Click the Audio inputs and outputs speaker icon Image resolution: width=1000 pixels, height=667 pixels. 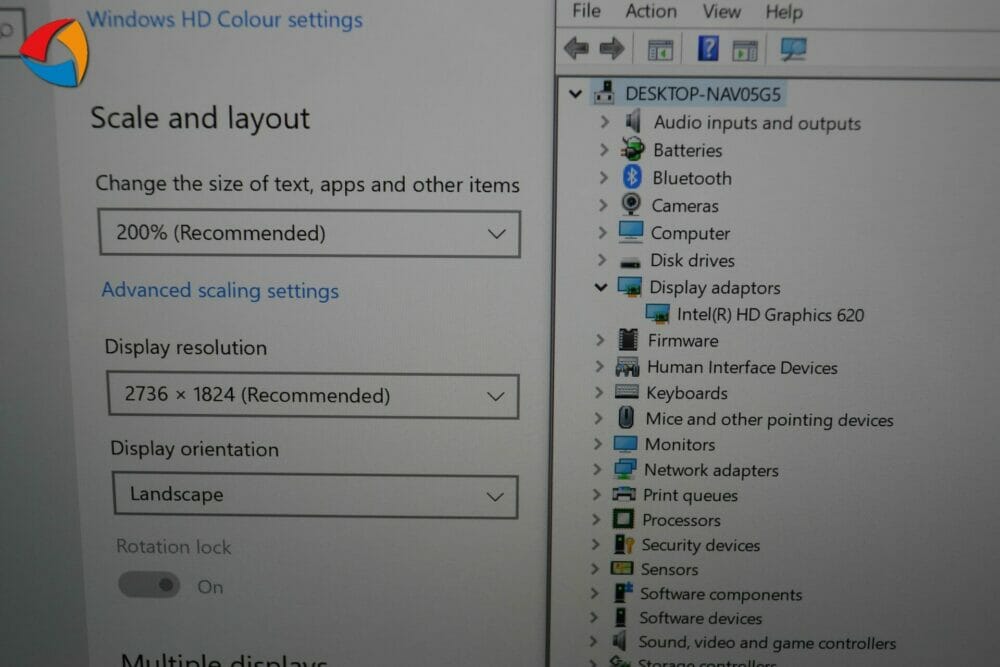[x=633, y=121]
